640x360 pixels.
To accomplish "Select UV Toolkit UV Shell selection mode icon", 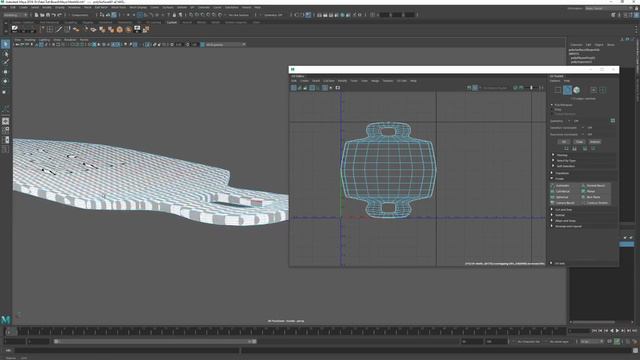I will tap(602, 90).
